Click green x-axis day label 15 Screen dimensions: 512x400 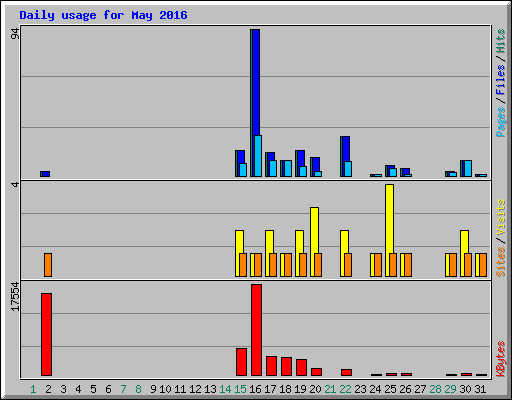(240, 389)
